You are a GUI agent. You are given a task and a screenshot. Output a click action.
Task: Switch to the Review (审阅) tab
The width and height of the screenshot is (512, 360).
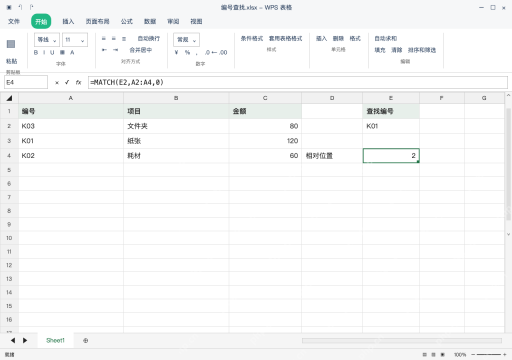click(x=173, y=21)
